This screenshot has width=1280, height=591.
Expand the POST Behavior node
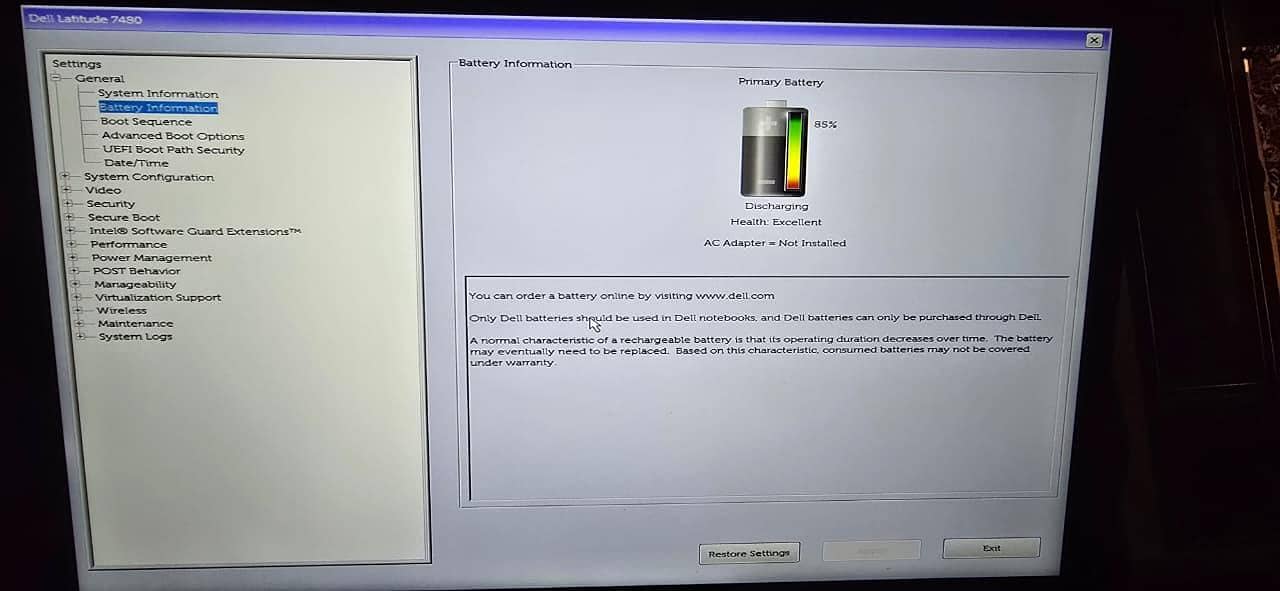(75, 271)
